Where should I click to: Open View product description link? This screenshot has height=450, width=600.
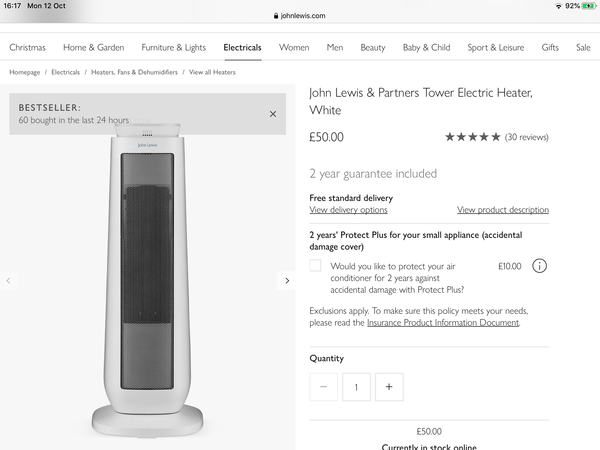pos(503,210)
